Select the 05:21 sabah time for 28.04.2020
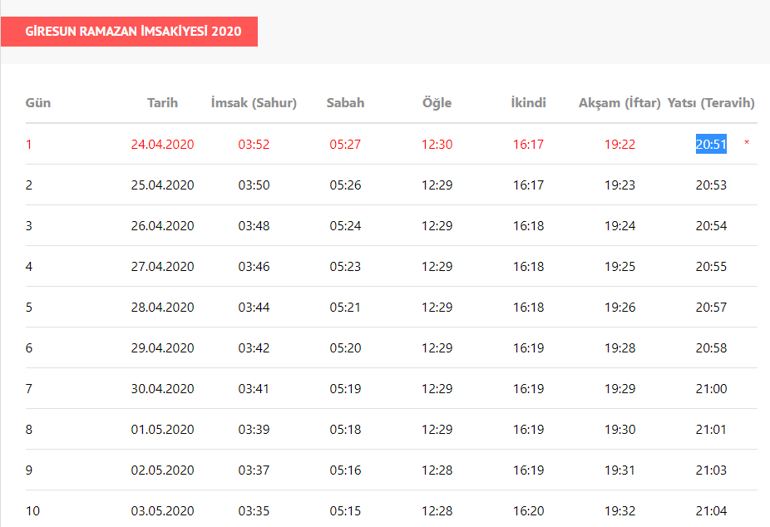 tap(345, 307)
